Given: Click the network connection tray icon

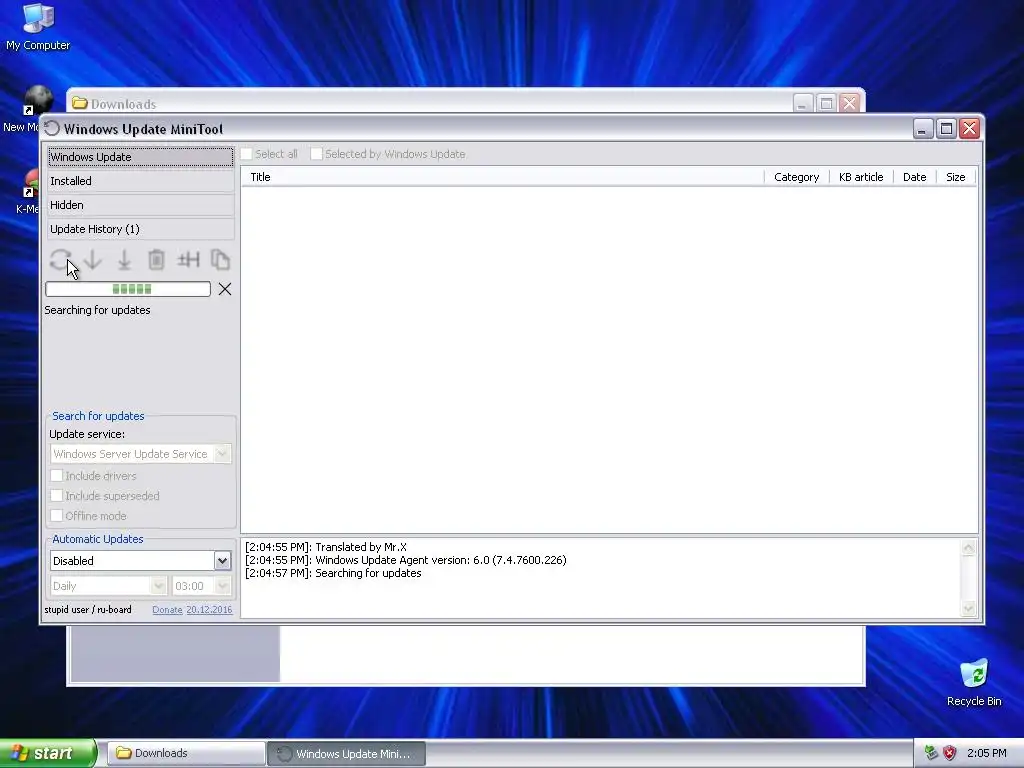Looking at the screenshot, I should coord(931,753).
